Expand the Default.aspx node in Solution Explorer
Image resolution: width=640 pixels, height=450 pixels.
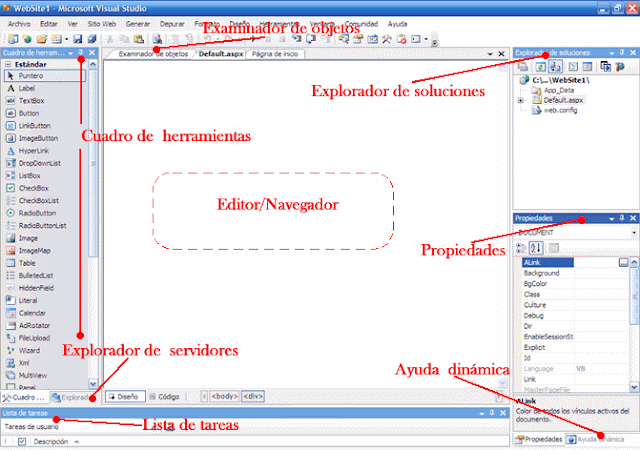520,100
